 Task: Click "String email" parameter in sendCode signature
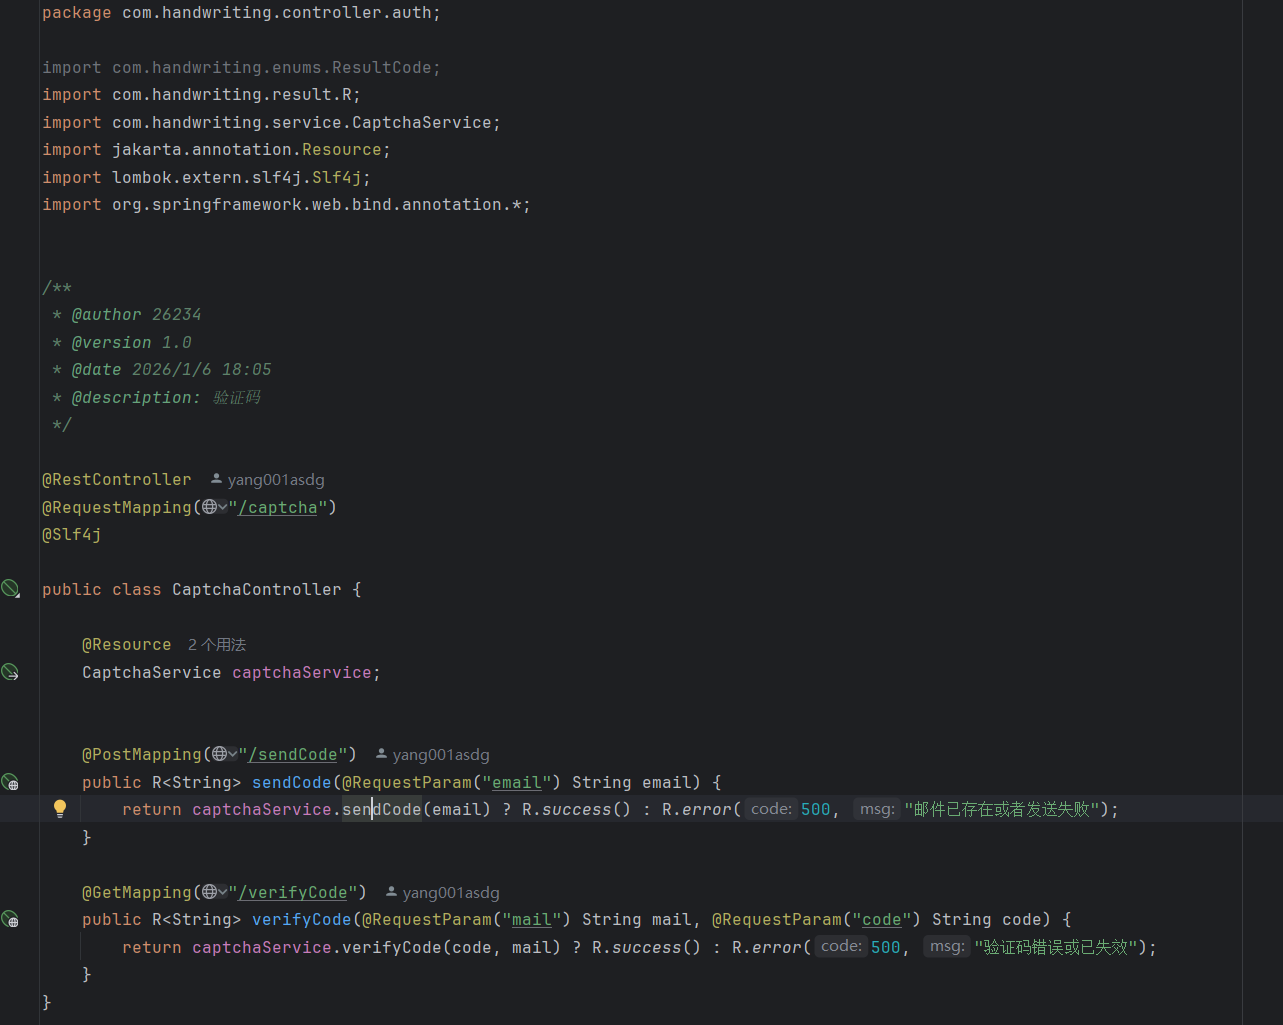click(631, 782)
